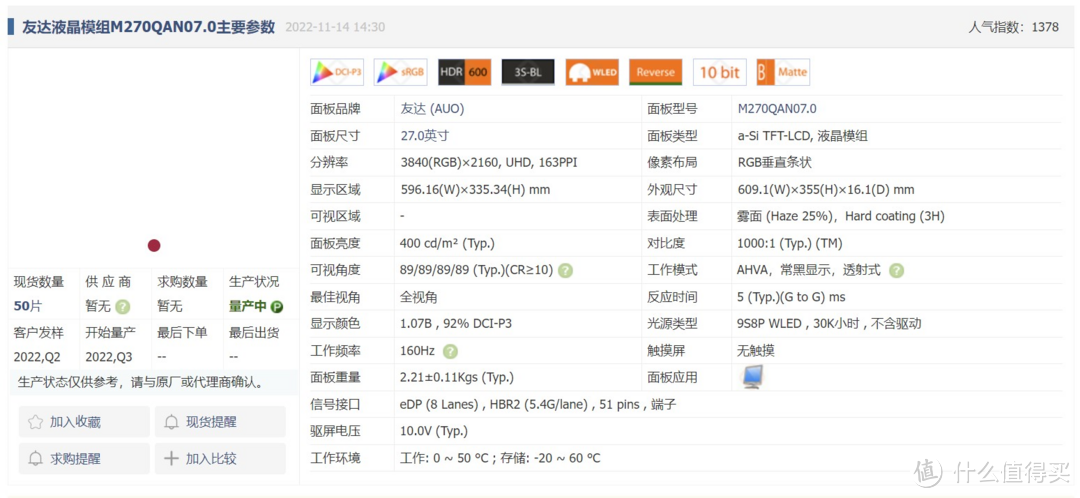Click surface treatment 雾面 (Haze 25%) value
This screenshot has height=498, width=1080.
(841, 216)
